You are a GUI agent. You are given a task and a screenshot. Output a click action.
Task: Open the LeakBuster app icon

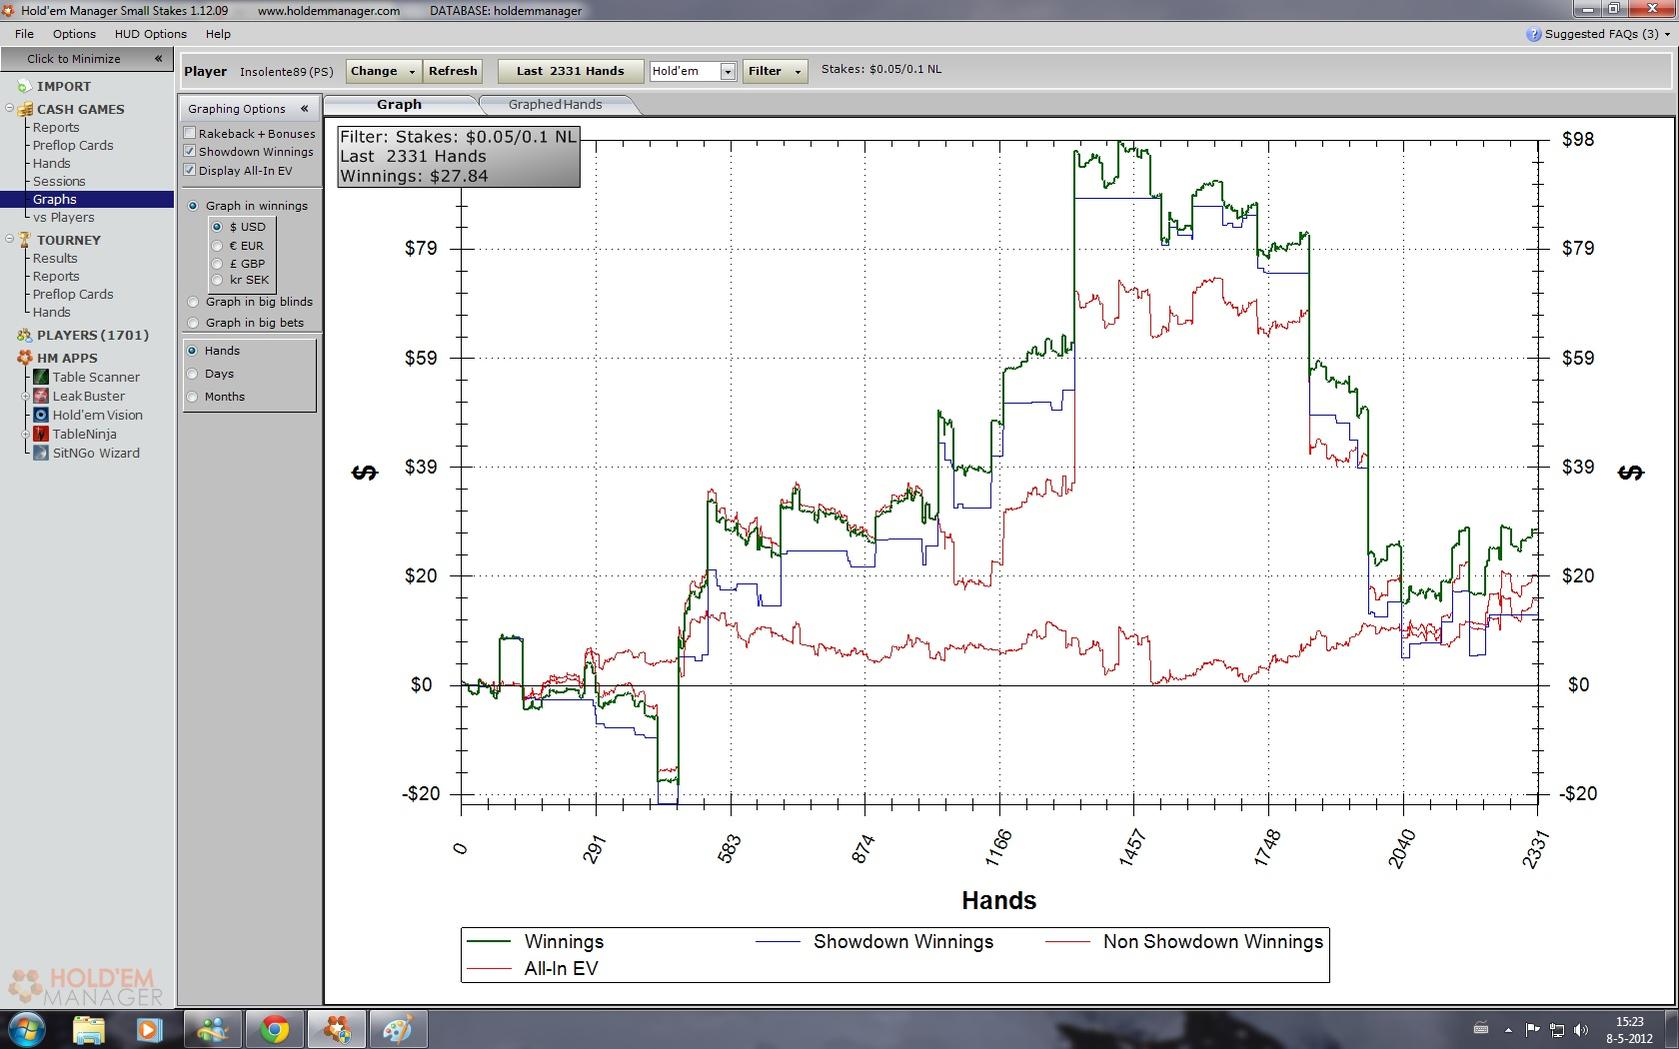(x=41, y=396)
